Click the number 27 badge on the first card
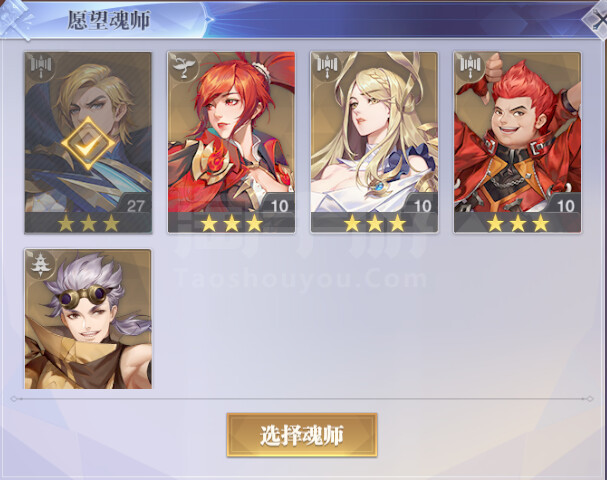 pyautogui.click(x=135, y=205)
